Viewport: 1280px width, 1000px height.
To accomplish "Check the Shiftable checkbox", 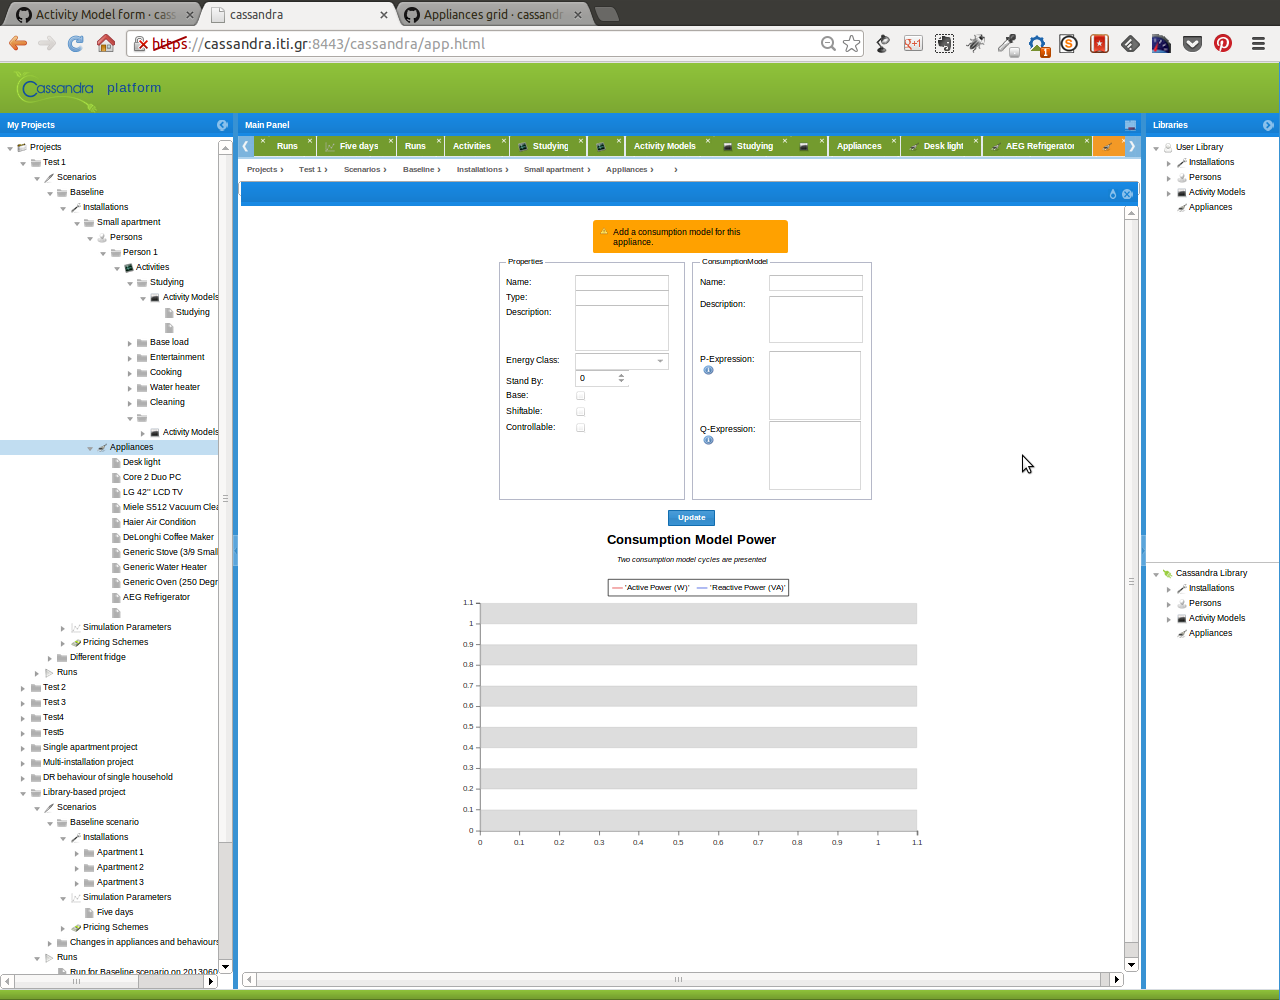I will point(580,411).
